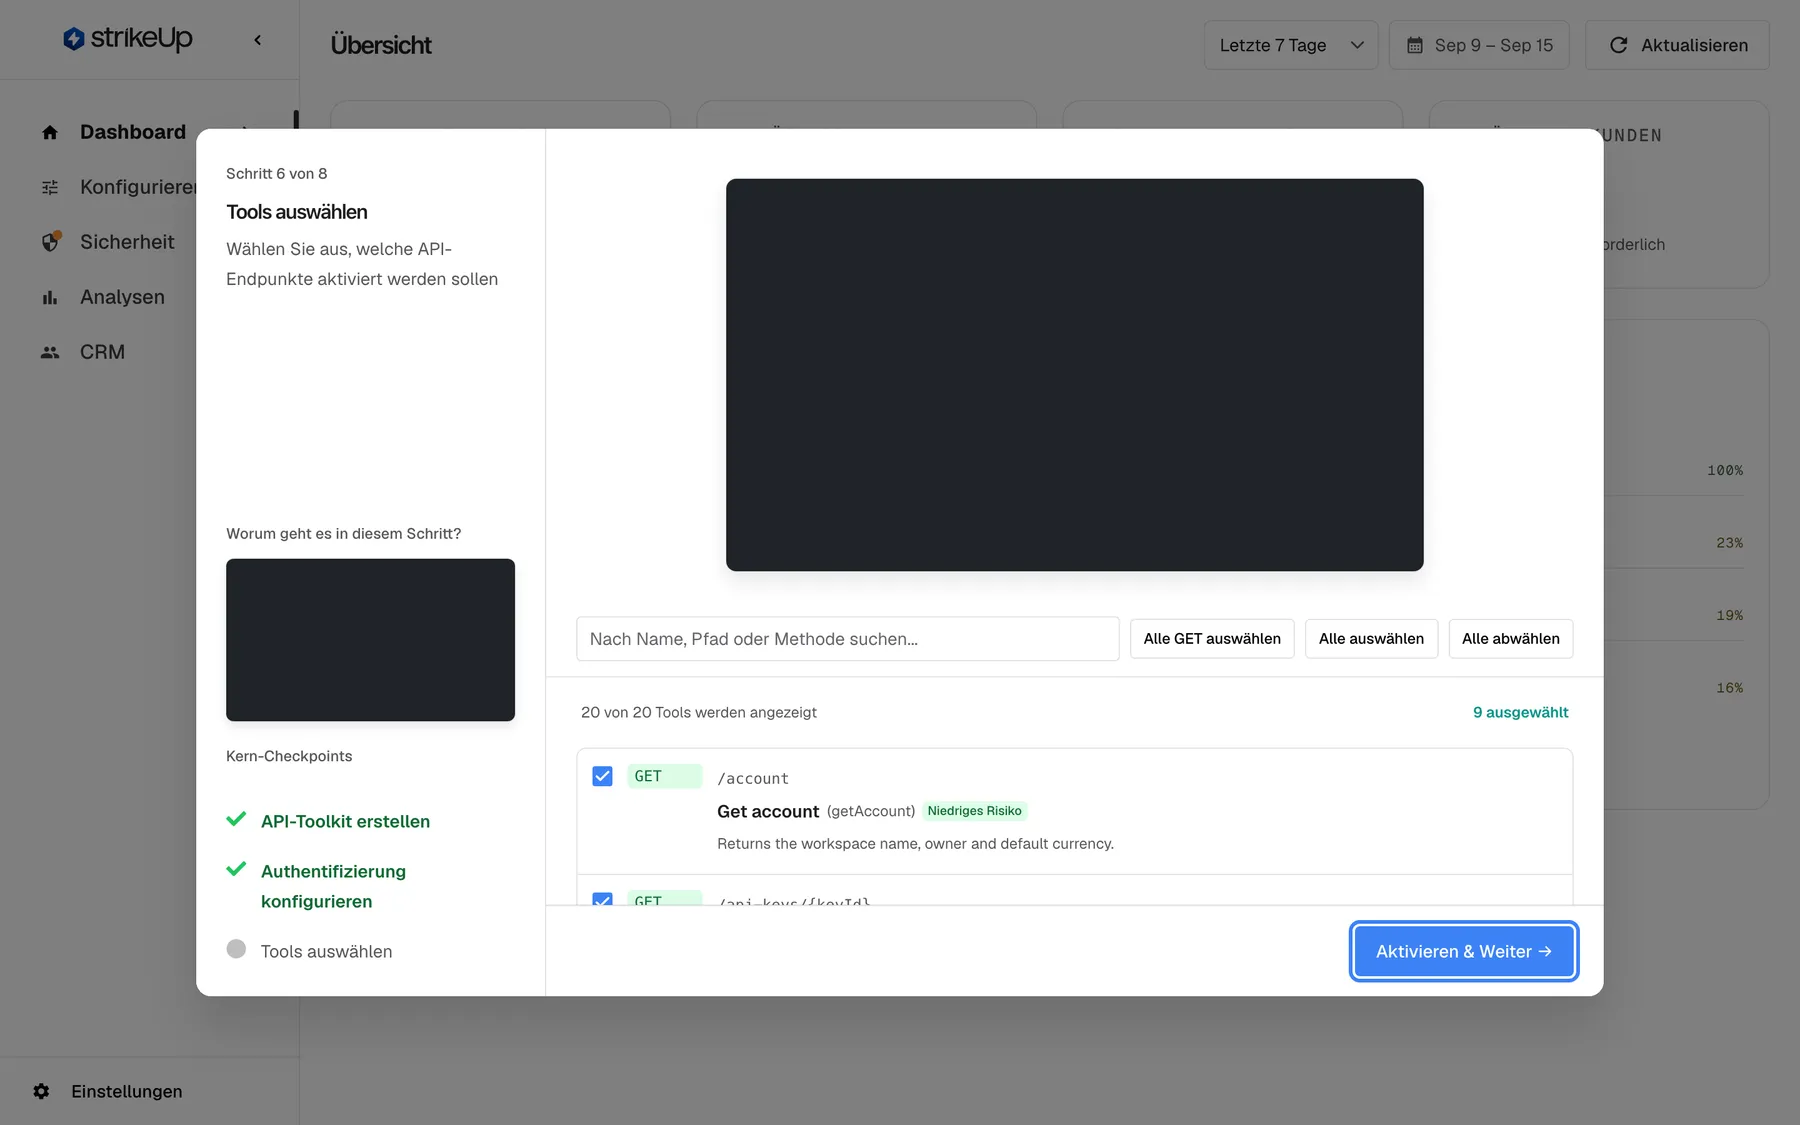Select CRM in the sidebar
Viewport: 1800px width, 1125px height.
tap(102, 352)
